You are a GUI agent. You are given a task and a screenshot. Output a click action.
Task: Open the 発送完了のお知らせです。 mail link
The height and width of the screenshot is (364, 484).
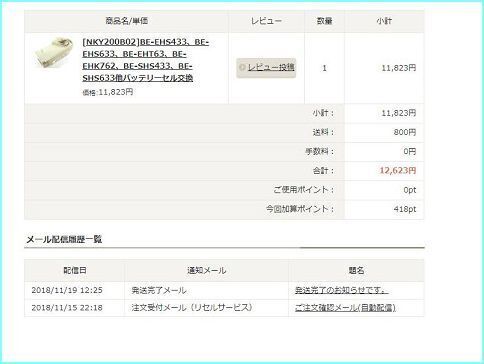[x=341, y=290]
